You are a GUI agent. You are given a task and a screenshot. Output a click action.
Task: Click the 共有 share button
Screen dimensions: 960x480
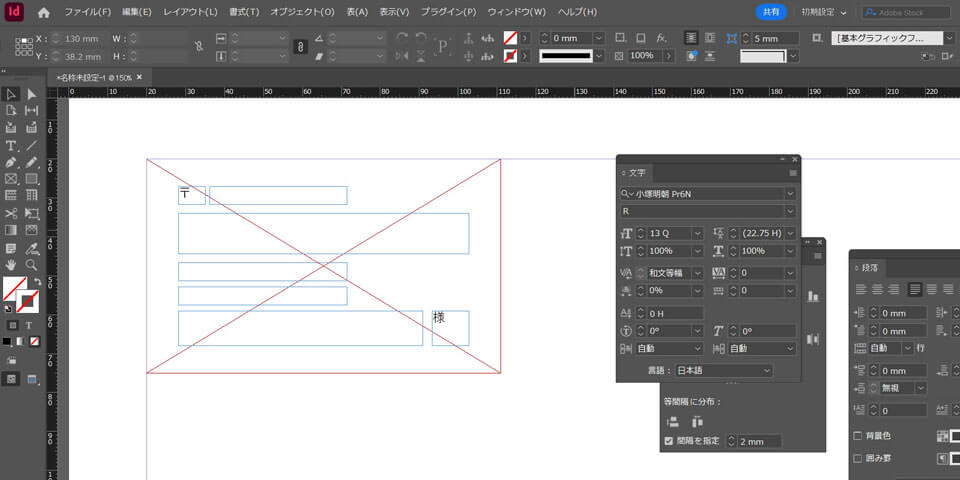click(x=771, y=12)
